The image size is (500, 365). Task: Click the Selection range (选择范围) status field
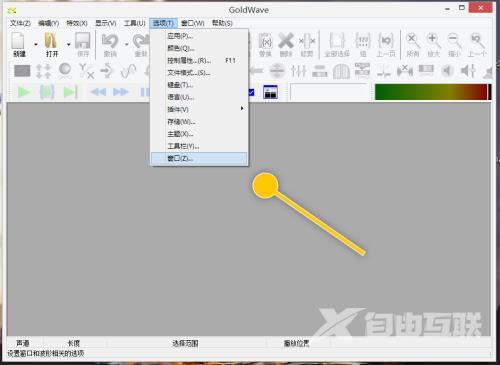[185, 343]
